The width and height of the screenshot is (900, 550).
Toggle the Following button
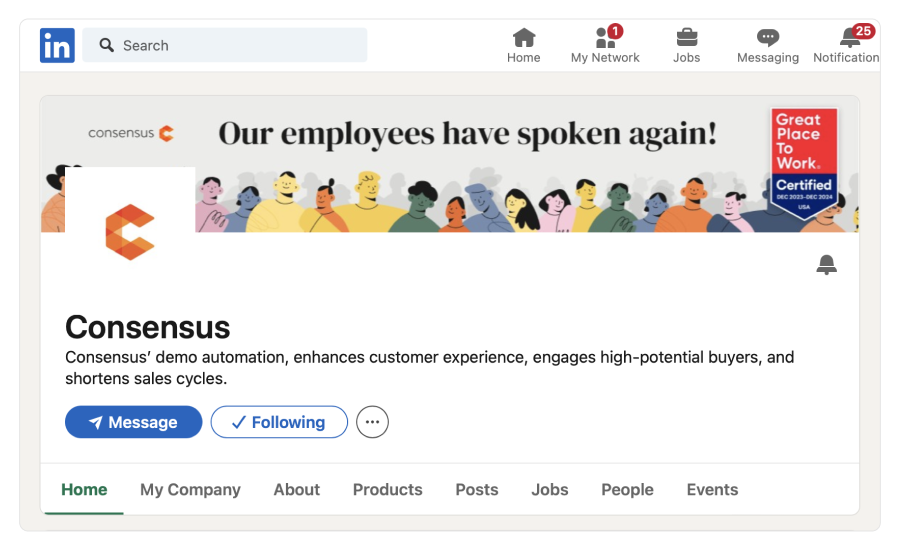pyautogui.click(x=279, y=422)
